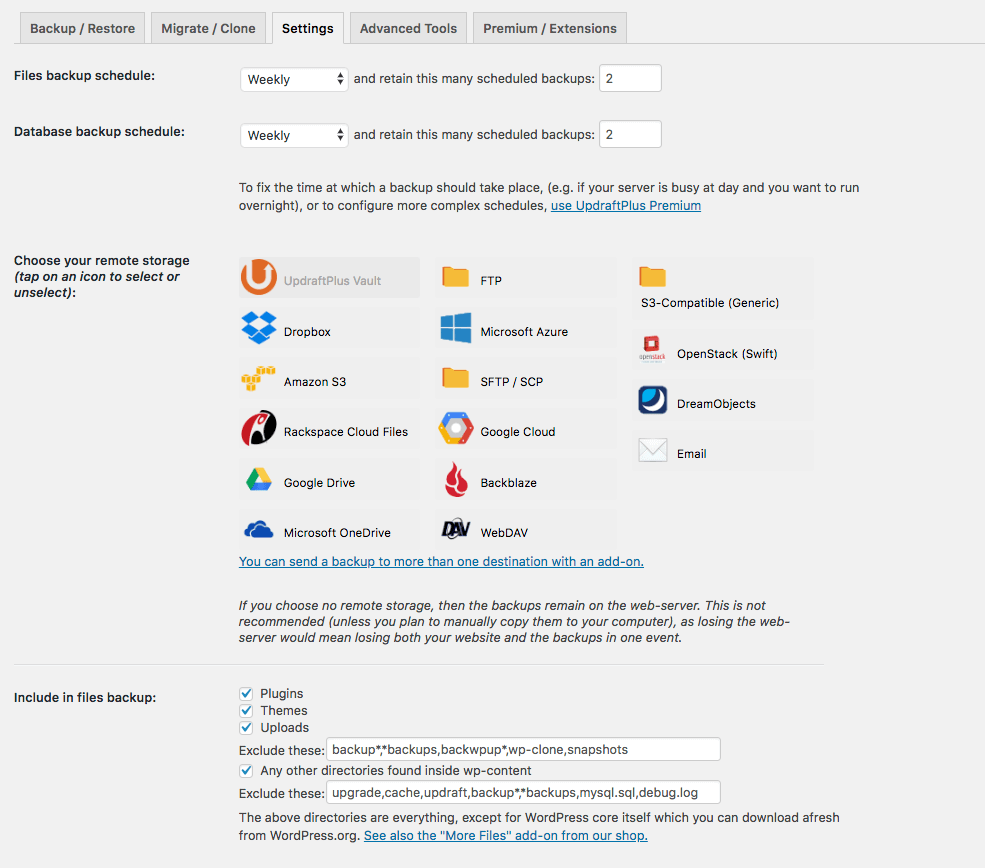The image size is (985, 868).
Task: Edit the retained scheduled backups count
Action: (630, 77)
